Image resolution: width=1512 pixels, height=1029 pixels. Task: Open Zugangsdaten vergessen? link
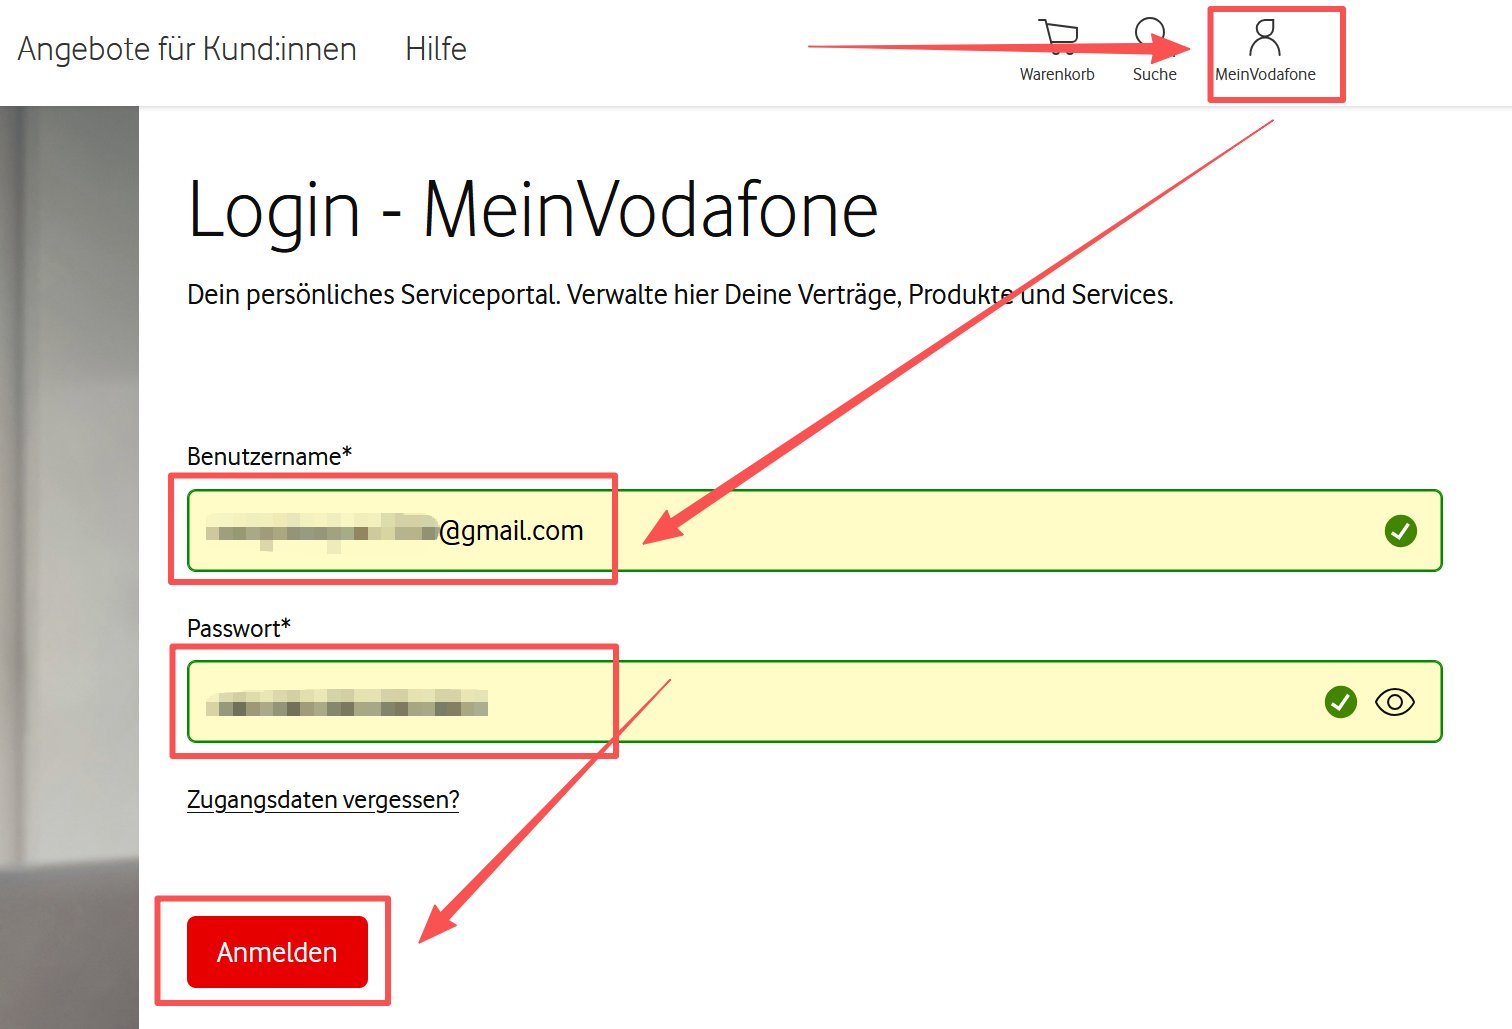(323, 800)
